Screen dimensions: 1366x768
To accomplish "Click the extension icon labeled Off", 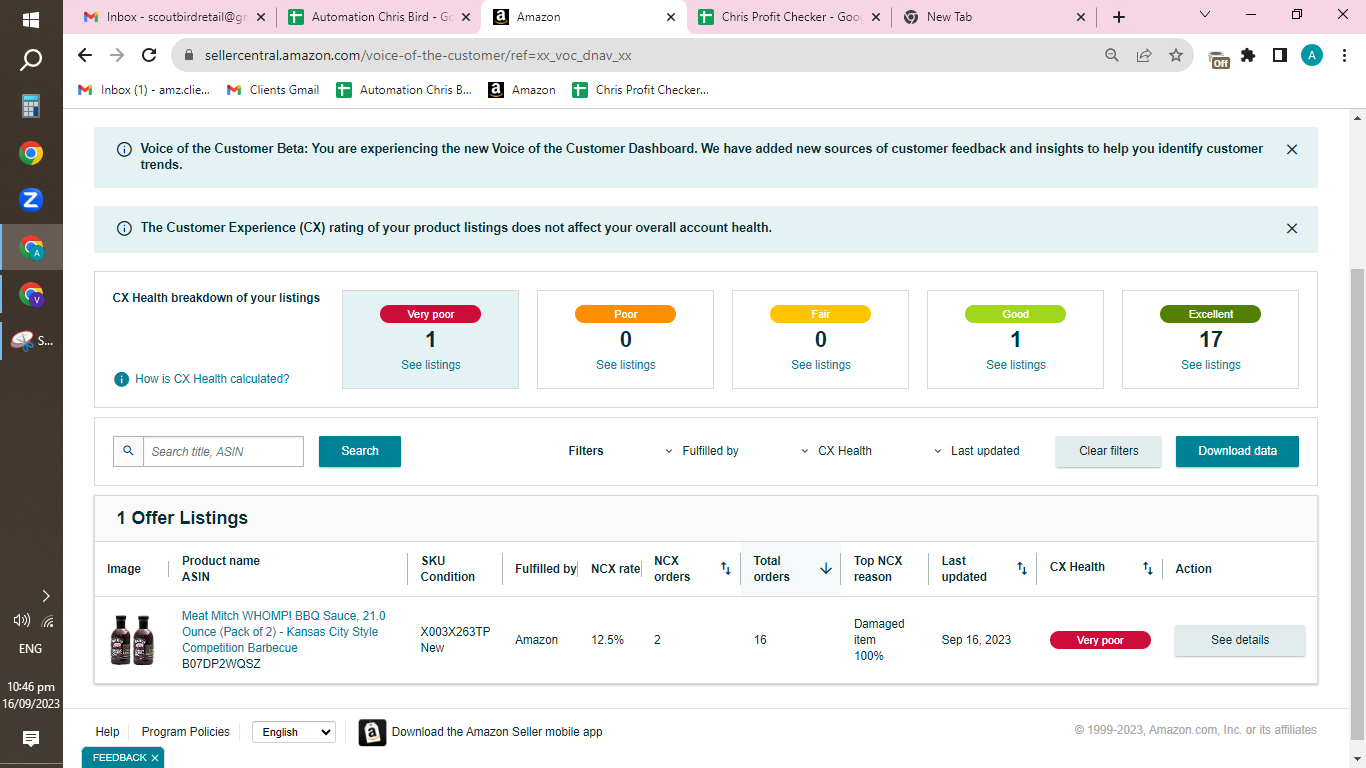I will pyautogui.click(x=1218, y=59).
